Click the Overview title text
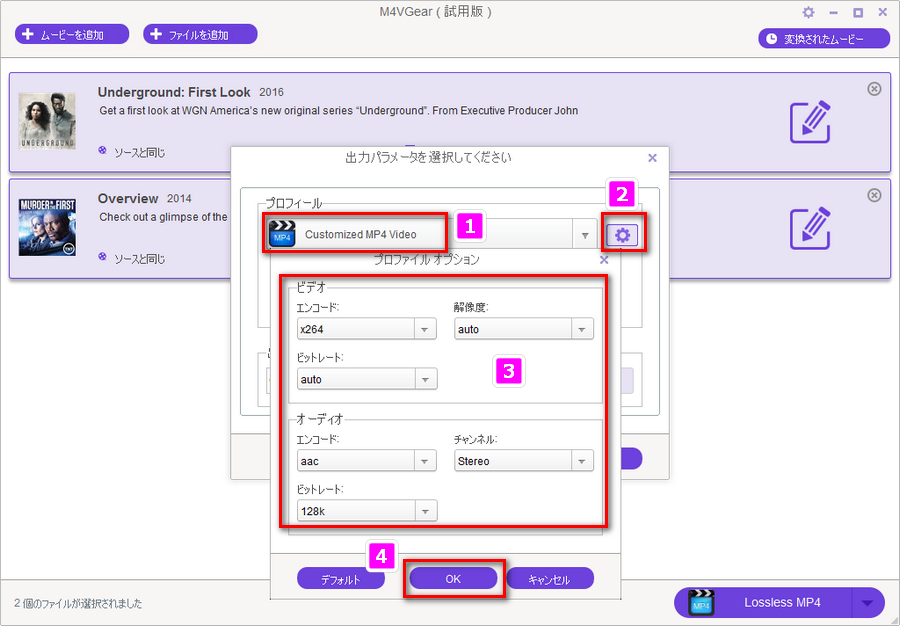The width and height of the screenshot is (900, 626). 128,199
